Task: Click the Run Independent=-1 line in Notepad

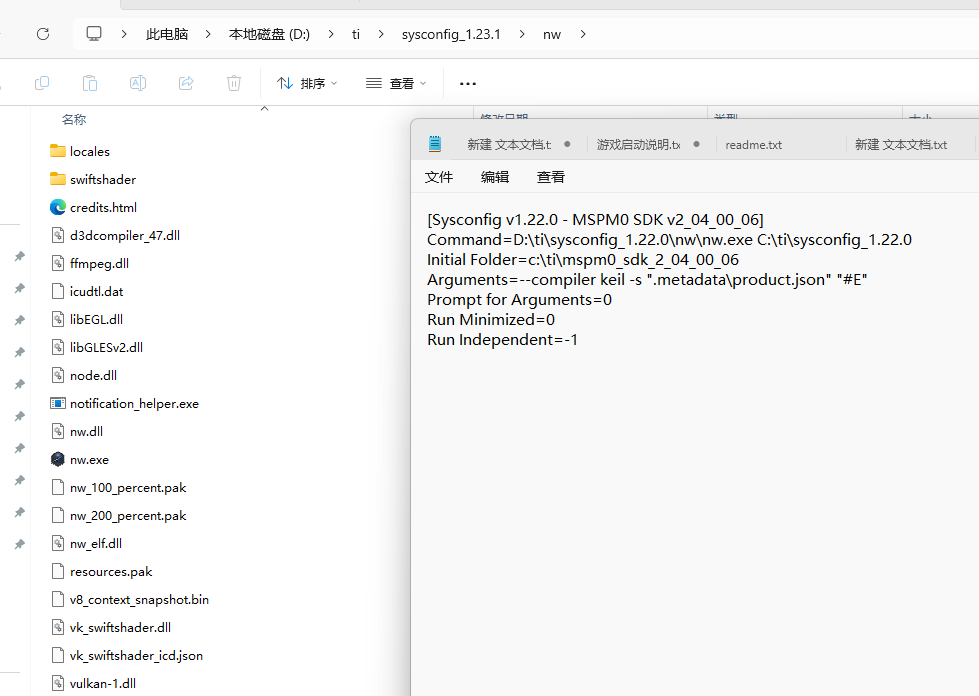Action: point(503,340)
